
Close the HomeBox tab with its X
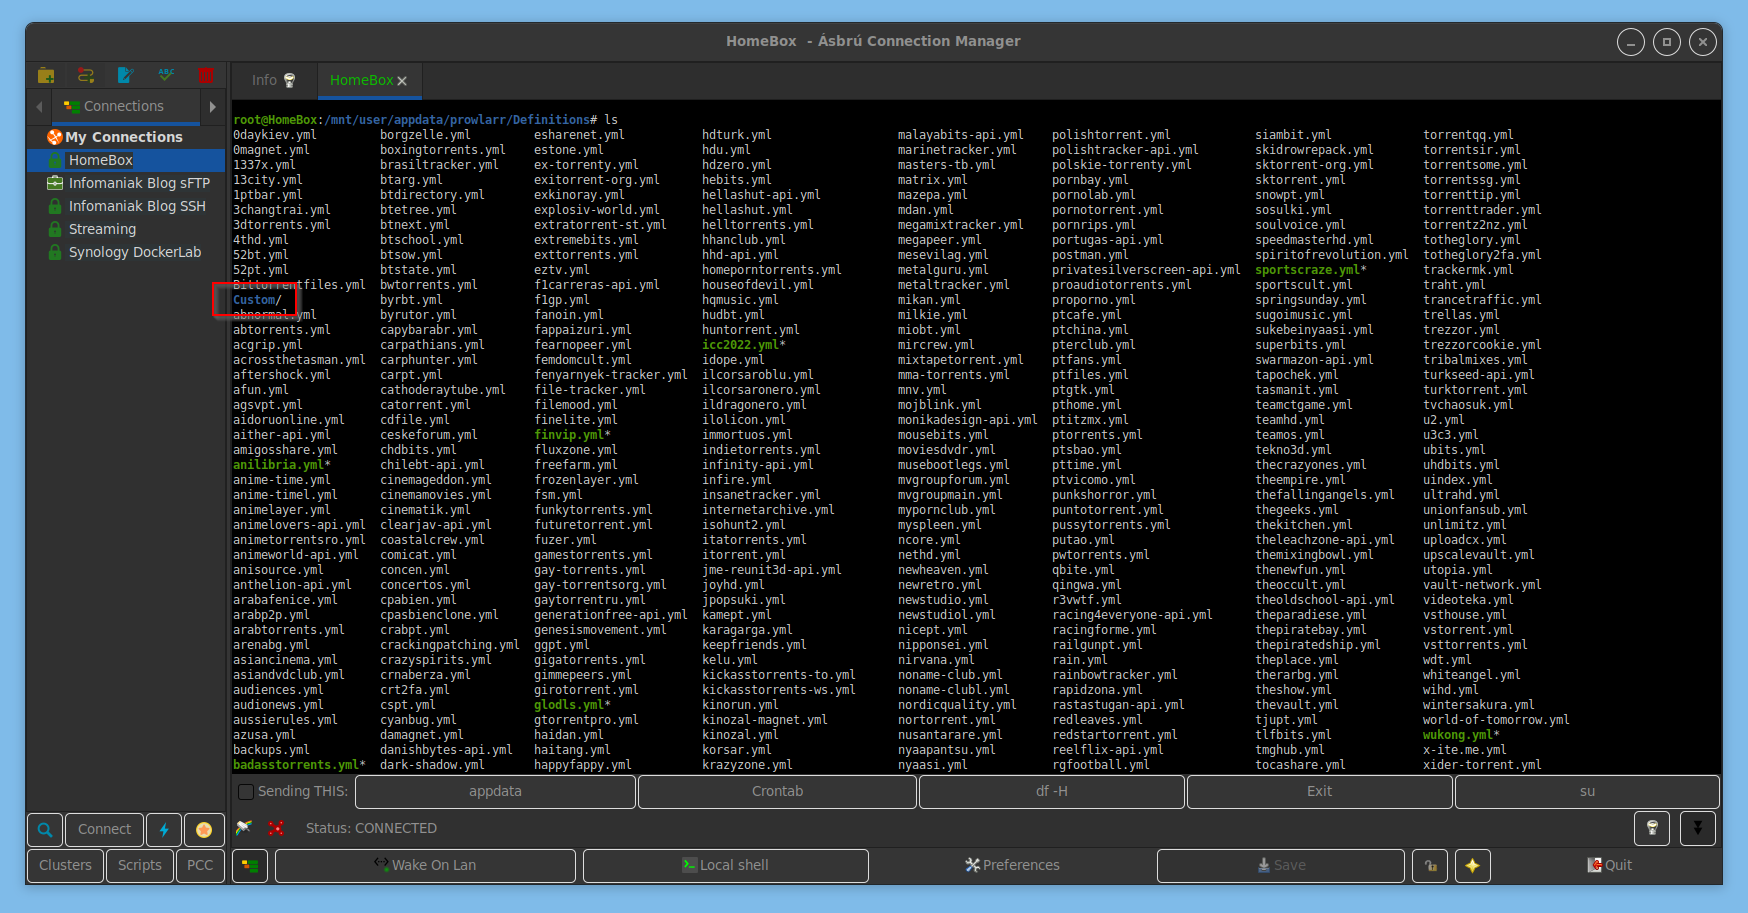tap(402, 81)
